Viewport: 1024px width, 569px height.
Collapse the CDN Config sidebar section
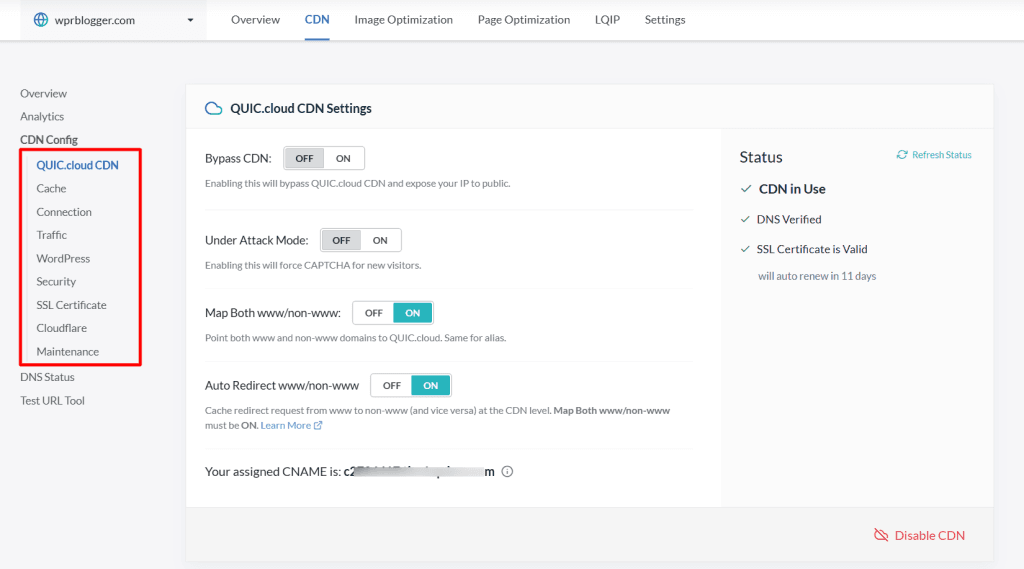pyautogui.click(x=49, y=140)
